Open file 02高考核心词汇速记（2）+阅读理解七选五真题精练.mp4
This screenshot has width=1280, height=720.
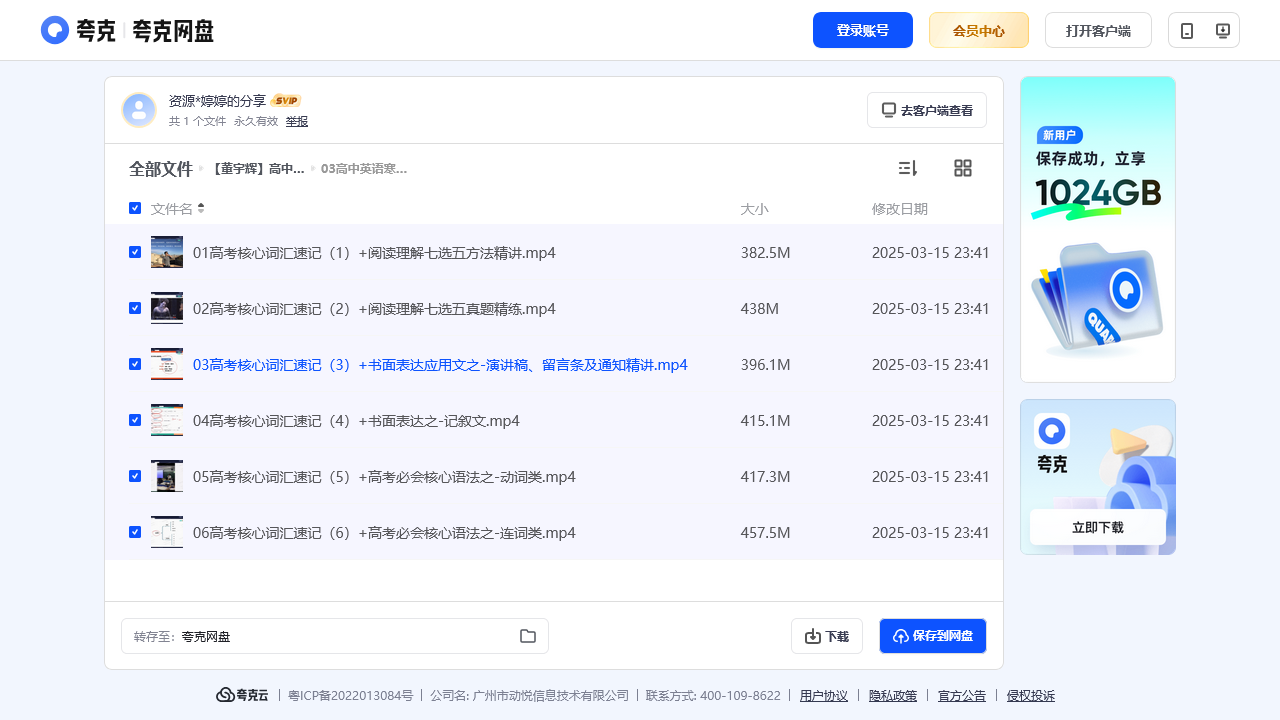point(374,308)
